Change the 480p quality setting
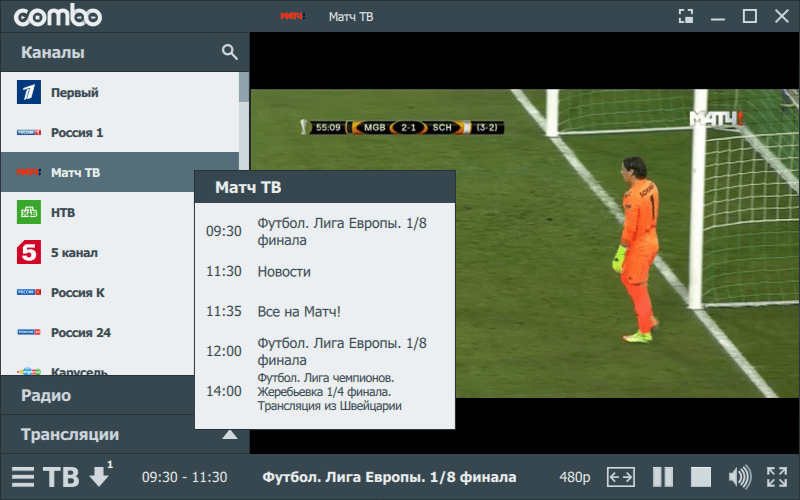 tap(574, 478)
